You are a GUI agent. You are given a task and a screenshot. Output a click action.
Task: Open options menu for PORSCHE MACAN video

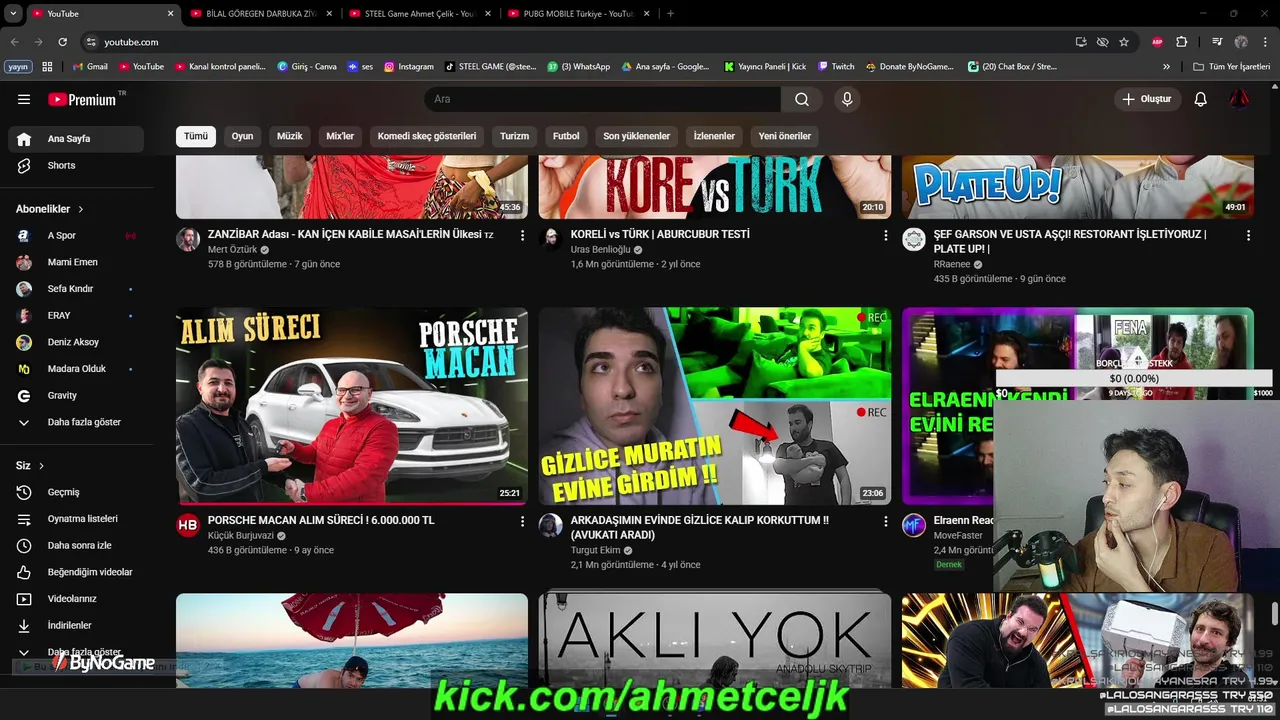click(x=522, y=521)
